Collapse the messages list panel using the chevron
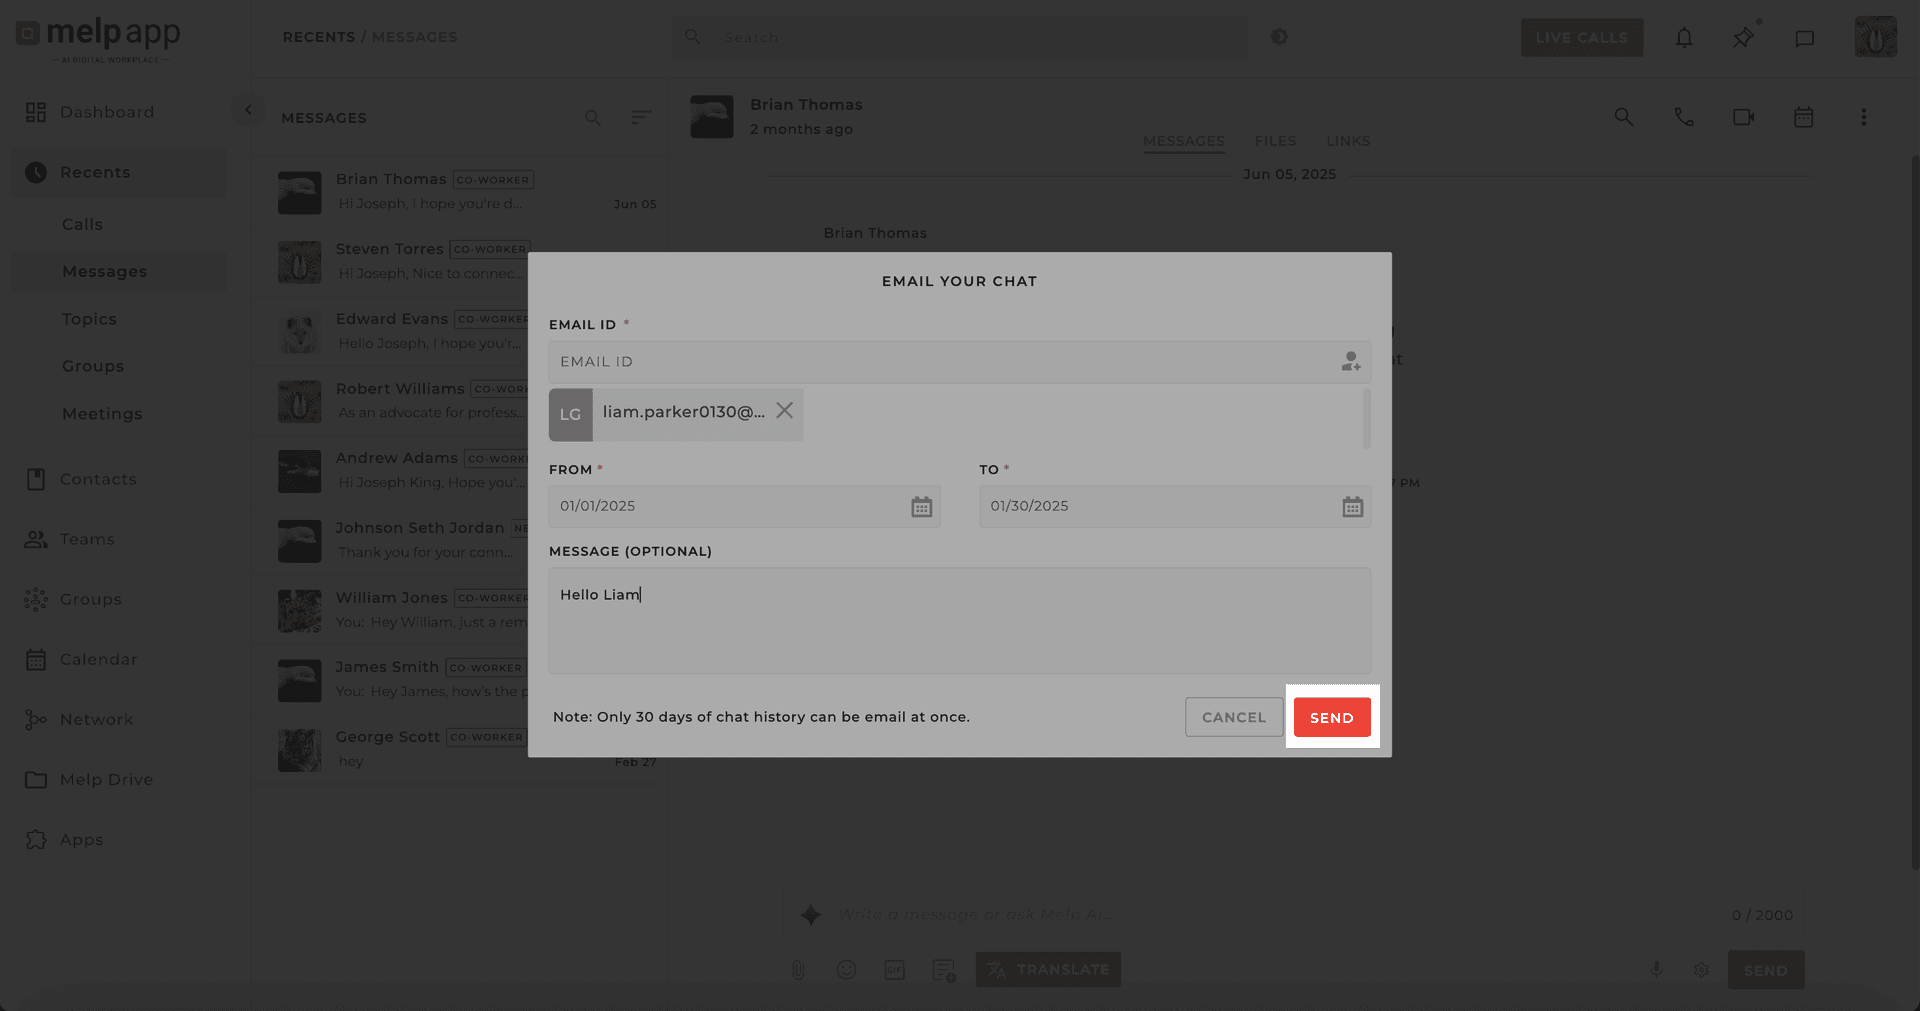1920x1011 pixels. click(248, 108)
